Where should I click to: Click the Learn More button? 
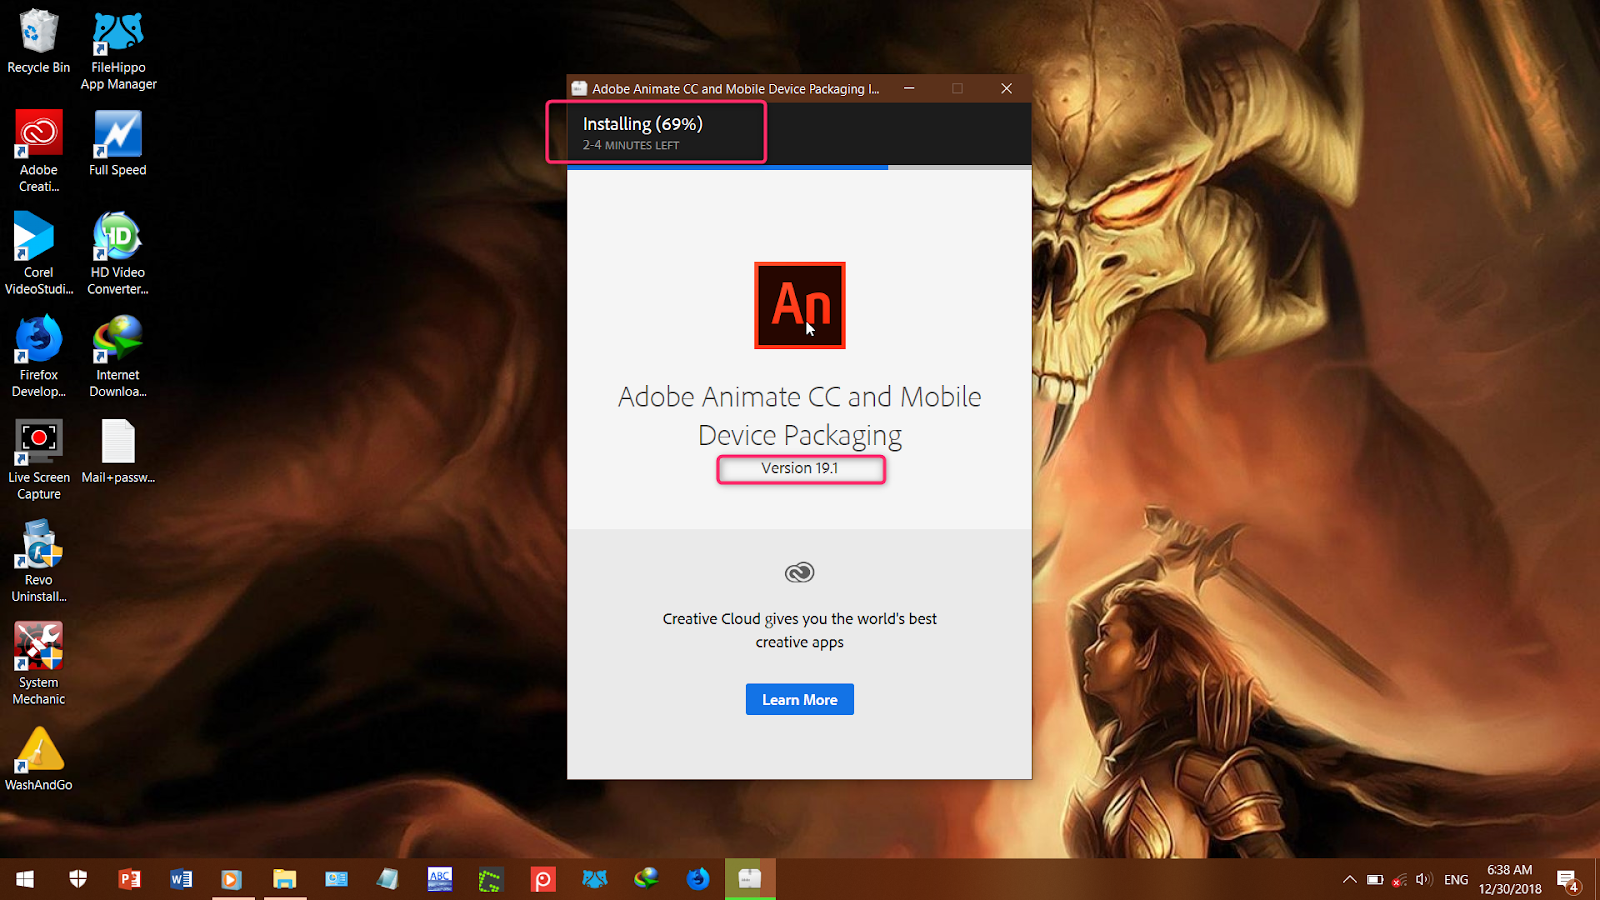(x=800, y=700)
